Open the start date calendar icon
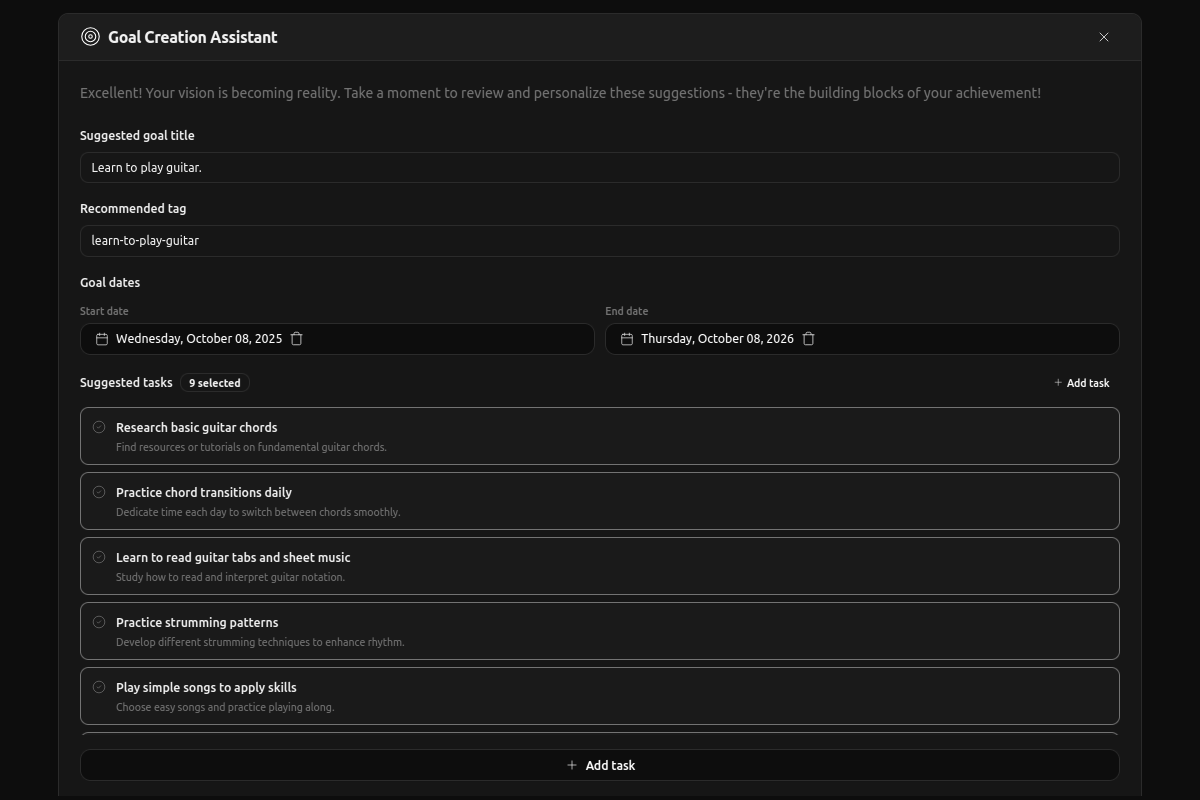Viewport: 1200px width, 800px height. tap(101, 338)
